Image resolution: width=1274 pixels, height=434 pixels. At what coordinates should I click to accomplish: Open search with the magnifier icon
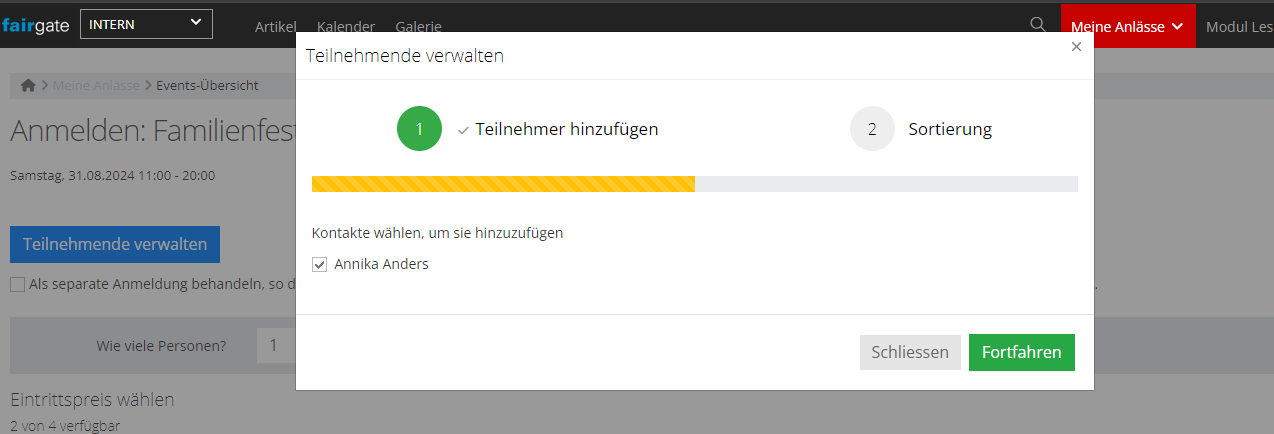[x=1038, y=25]
